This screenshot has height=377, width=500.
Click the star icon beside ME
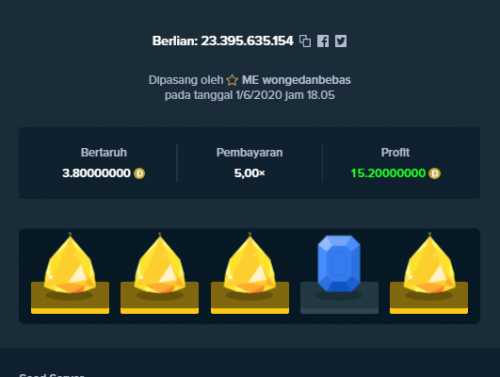(x=232, y=80)
